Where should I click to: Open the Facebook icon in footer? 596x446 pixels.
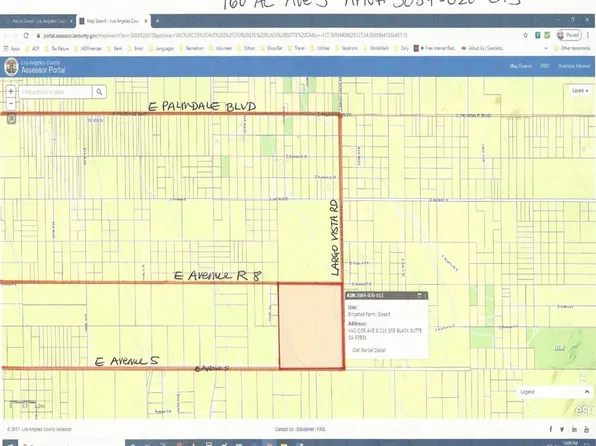(550, 429)
